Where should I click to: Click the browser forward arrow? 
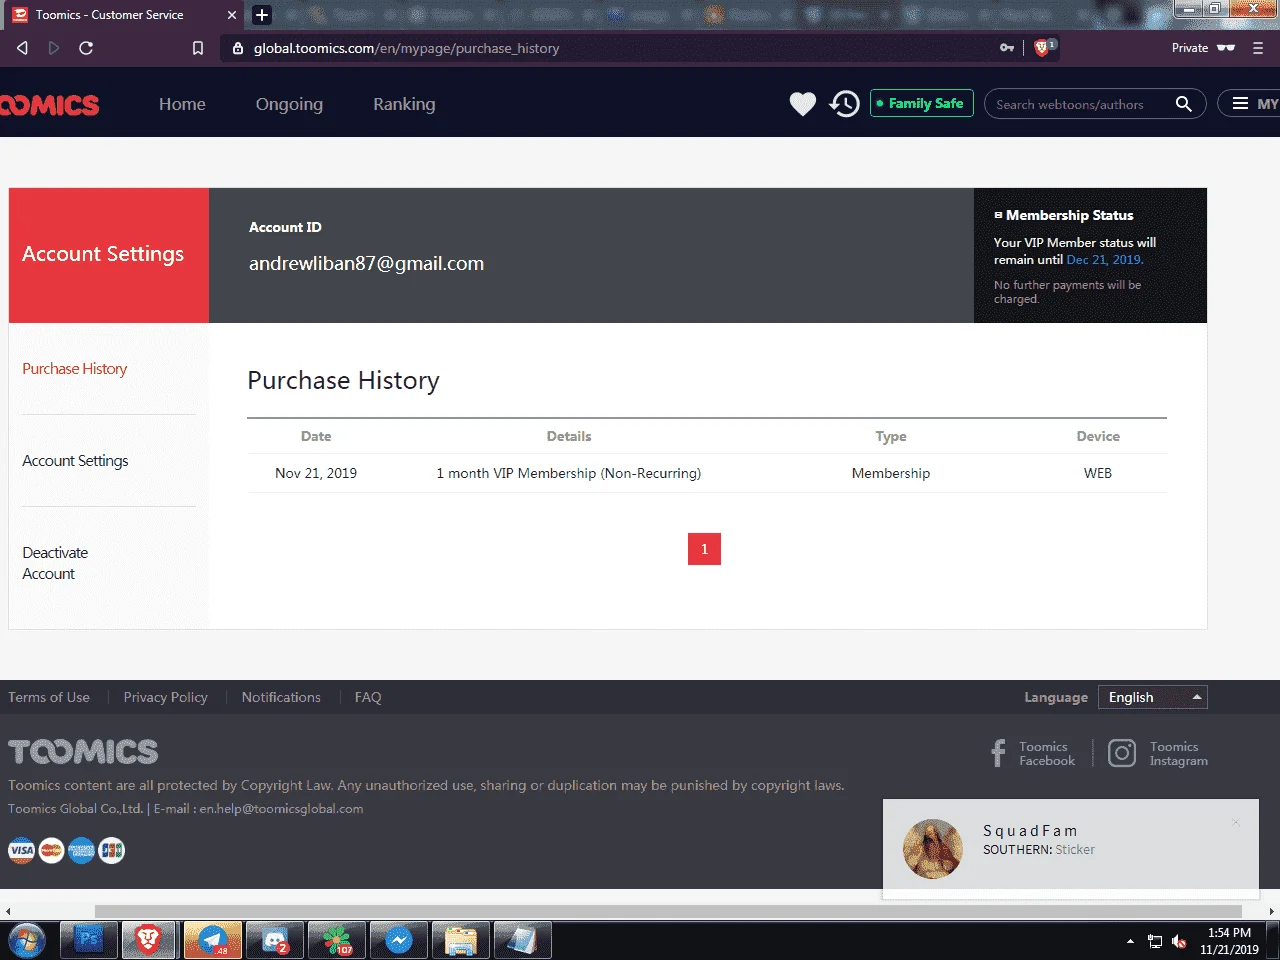[54, 48]
